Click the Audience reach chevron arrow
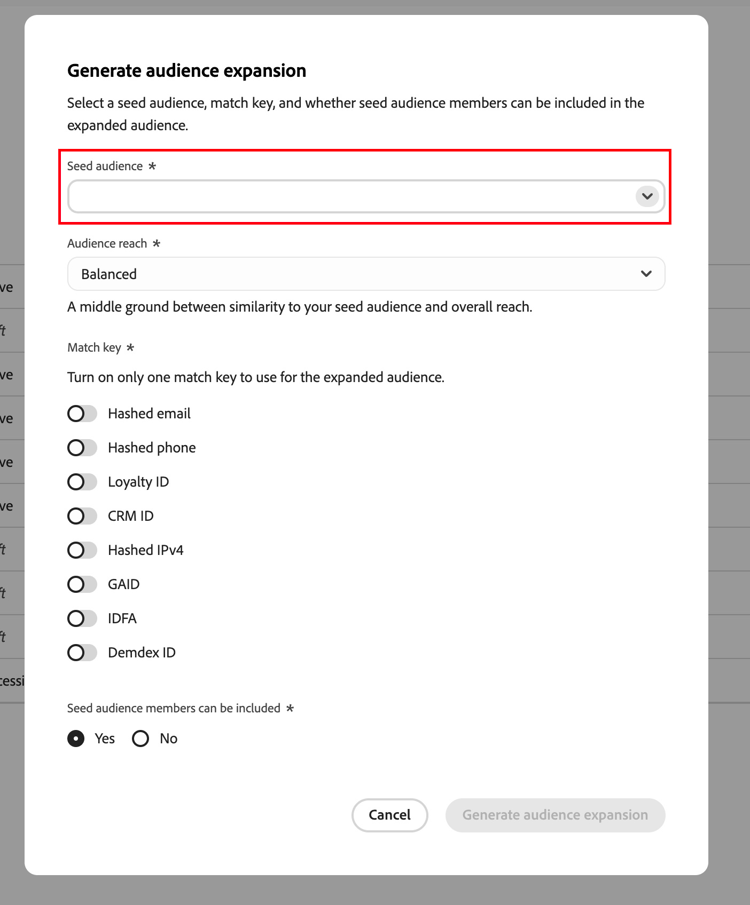The height and width of the screenshot is (905, 750). [x=646, y=274]
